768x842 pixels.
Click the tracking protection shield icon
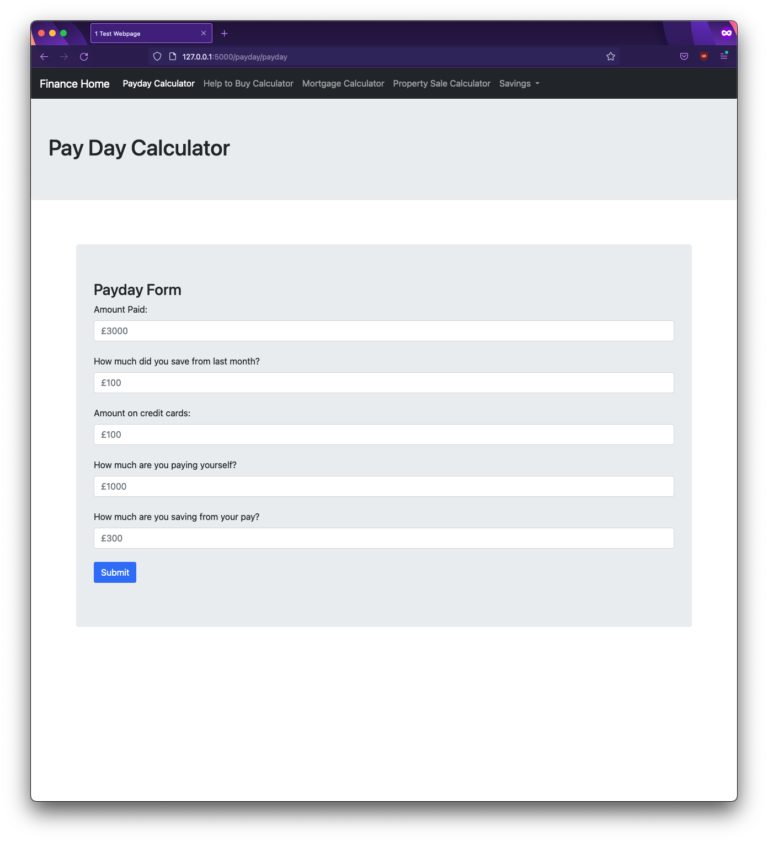click(x=157, y=57)
